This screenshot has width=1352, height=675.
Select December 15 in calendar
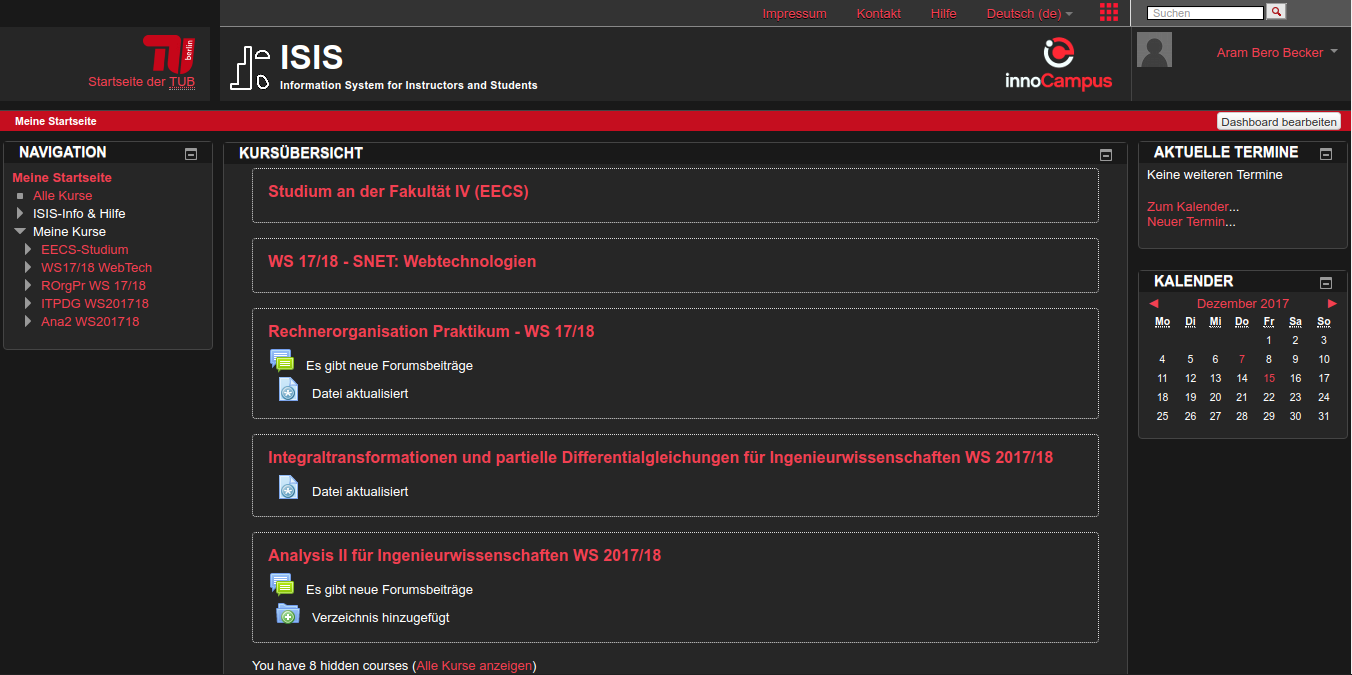coord(1269,378)
